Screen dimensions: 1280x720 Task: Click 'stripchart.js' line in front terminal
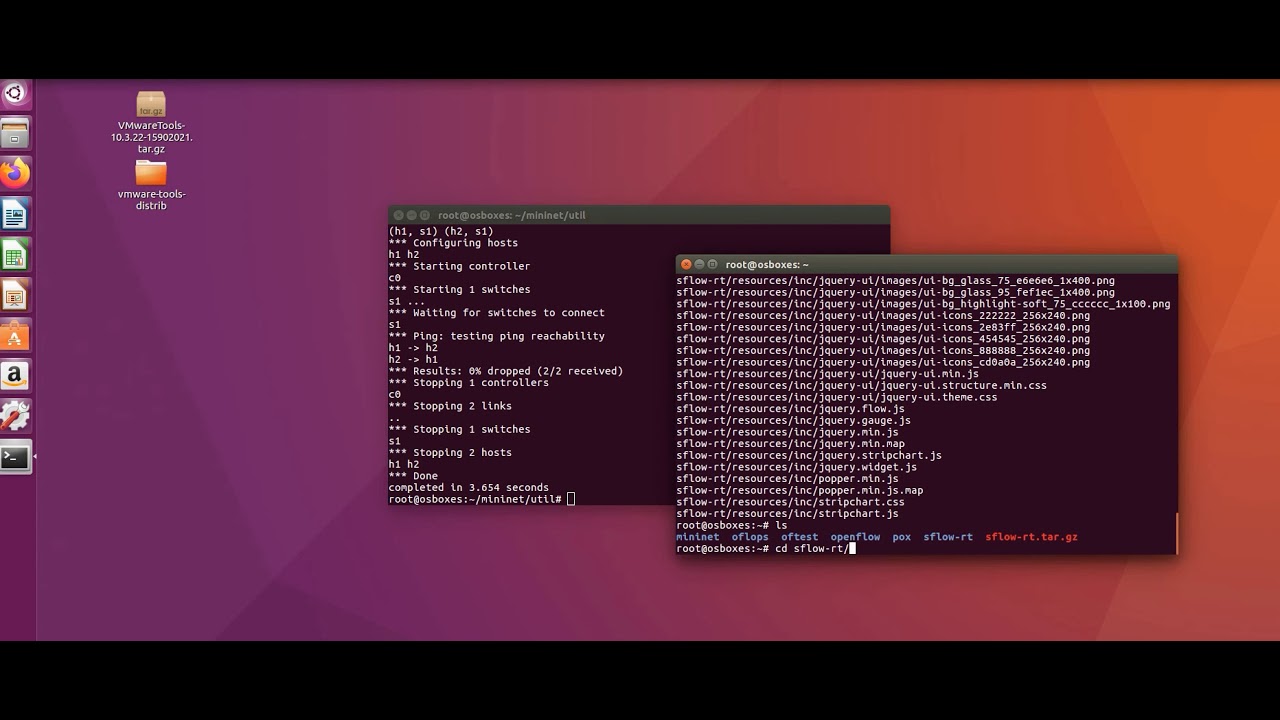pyautogui.click(x=787, y=514)
